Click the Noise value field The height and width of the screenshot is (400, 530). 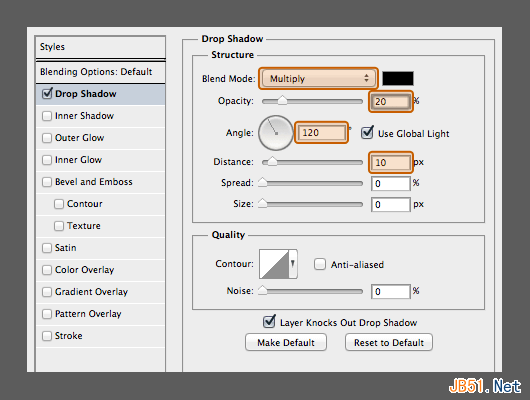coord(391,291)
